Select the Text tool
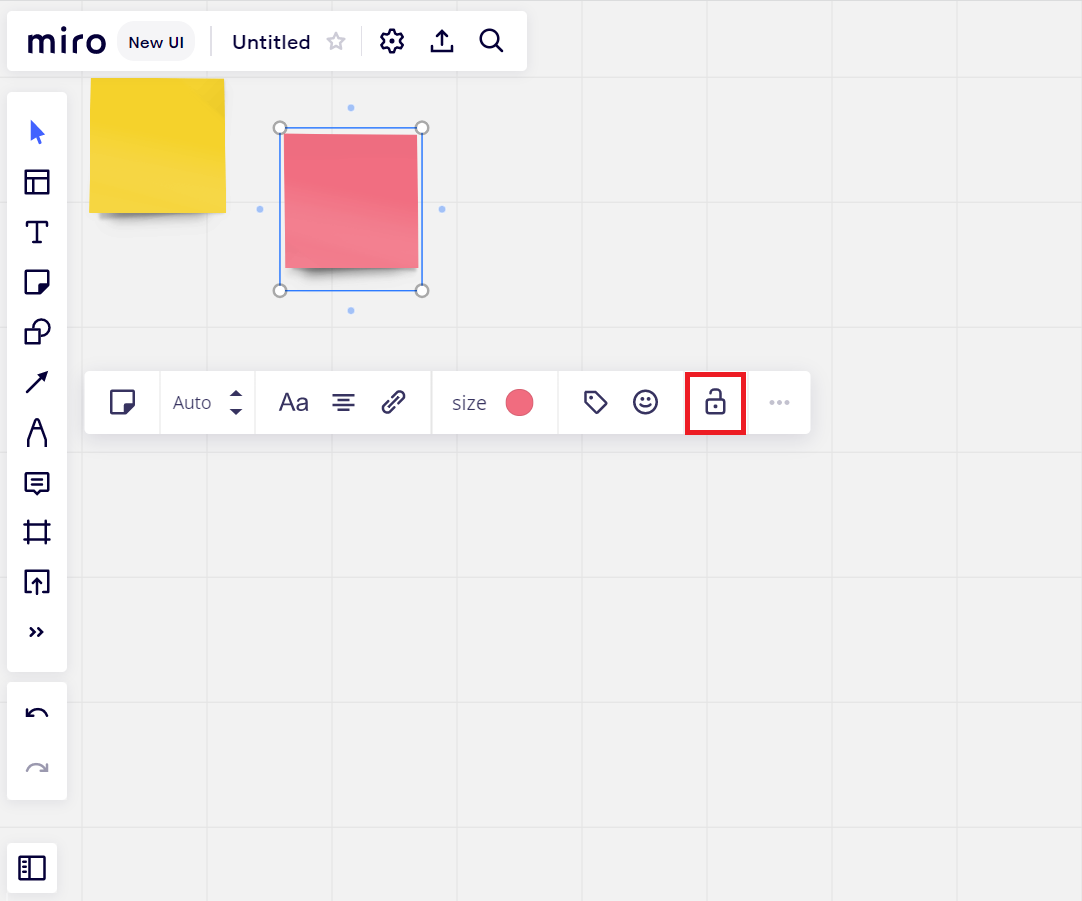Image resolution: width=1082 pixels, height=901 pixels. (x=37, y=232)
